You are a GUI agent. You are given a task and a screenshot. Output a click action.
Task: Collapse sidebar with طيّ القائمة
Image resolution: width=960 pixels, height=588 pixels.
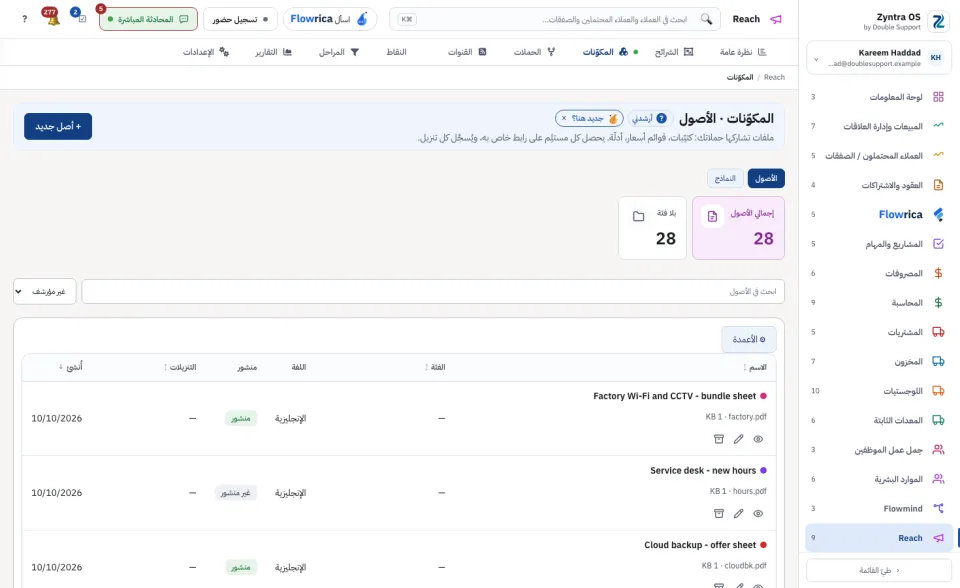click(879, 570)
